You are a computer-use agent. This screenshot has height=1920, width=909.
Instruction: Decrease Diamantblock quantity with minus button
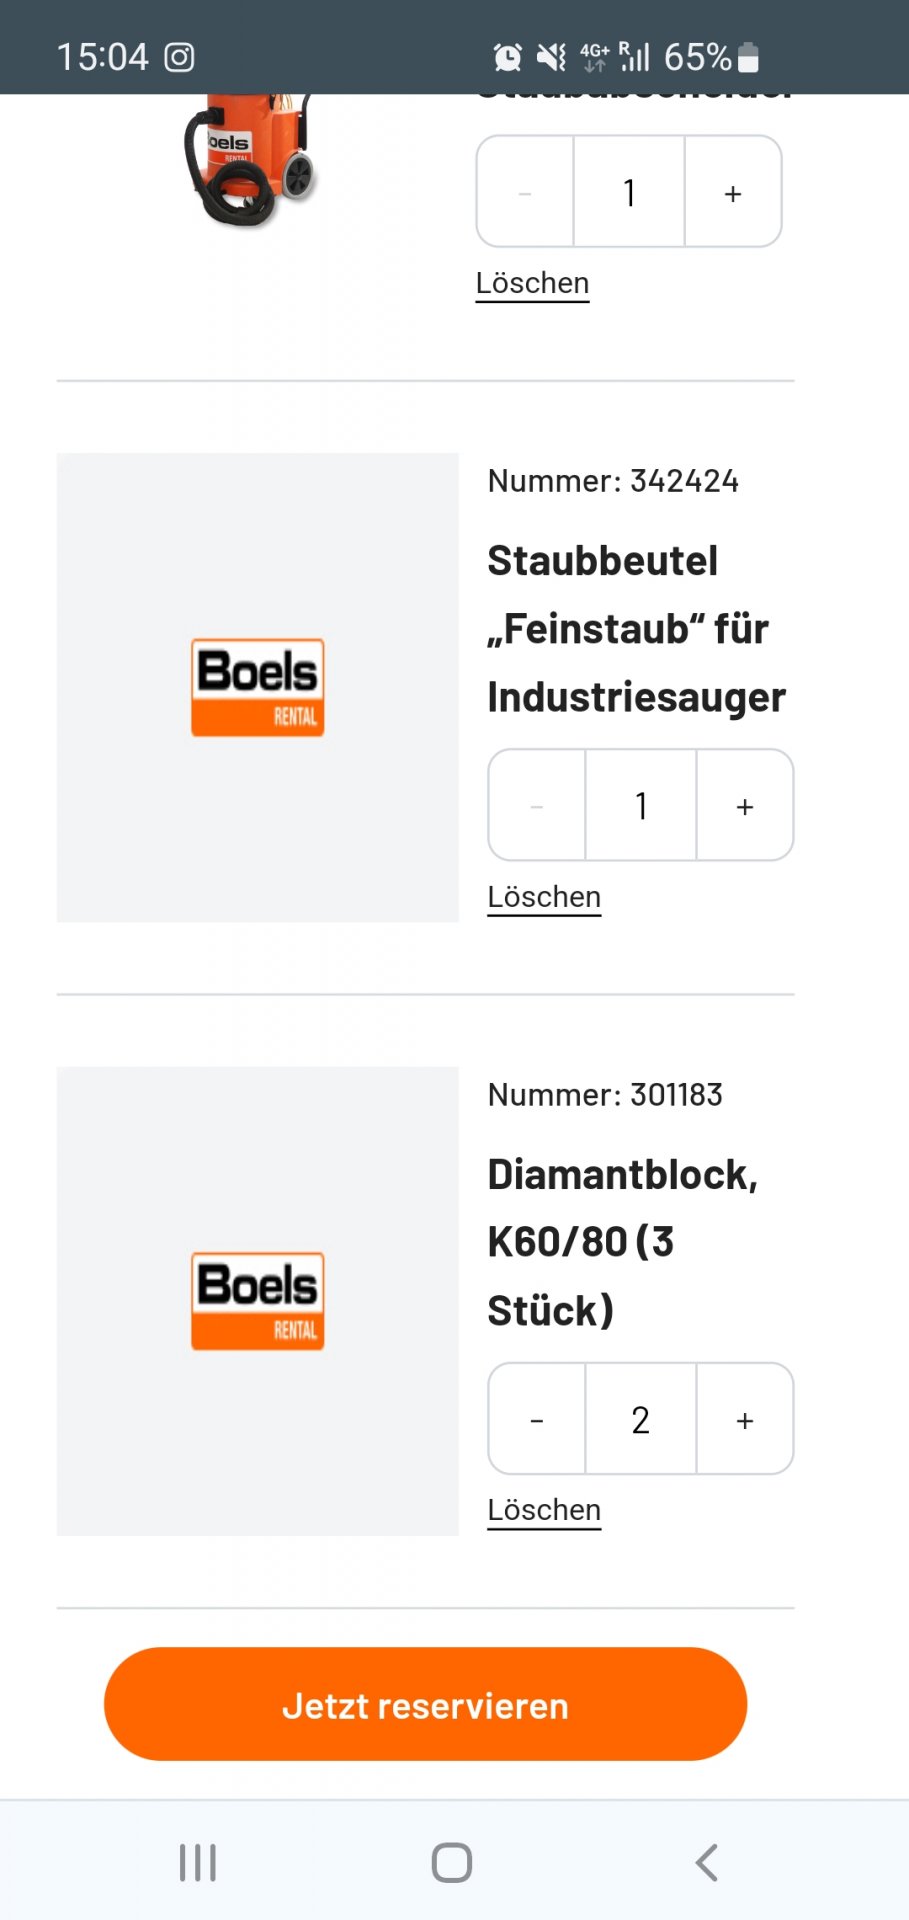[537, 1419]
